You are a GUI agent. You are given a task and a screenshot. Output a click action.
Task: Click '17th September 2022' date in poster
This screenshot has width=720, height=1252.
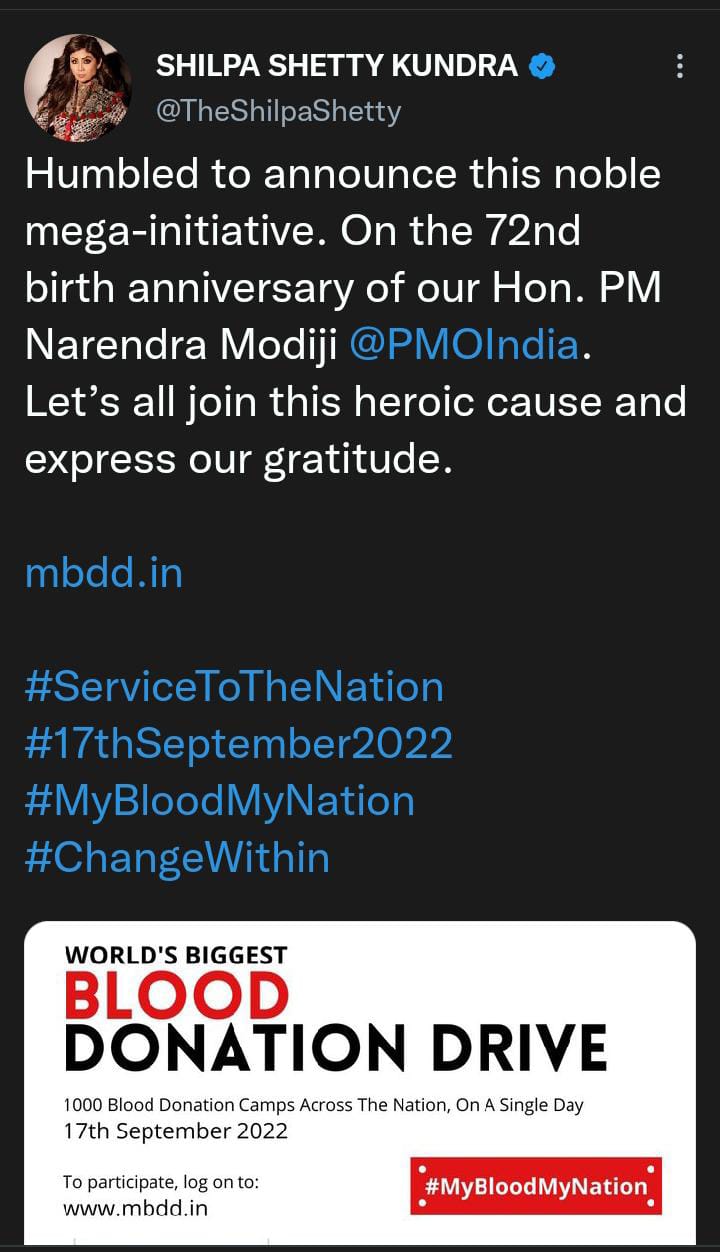[175, 1132]
